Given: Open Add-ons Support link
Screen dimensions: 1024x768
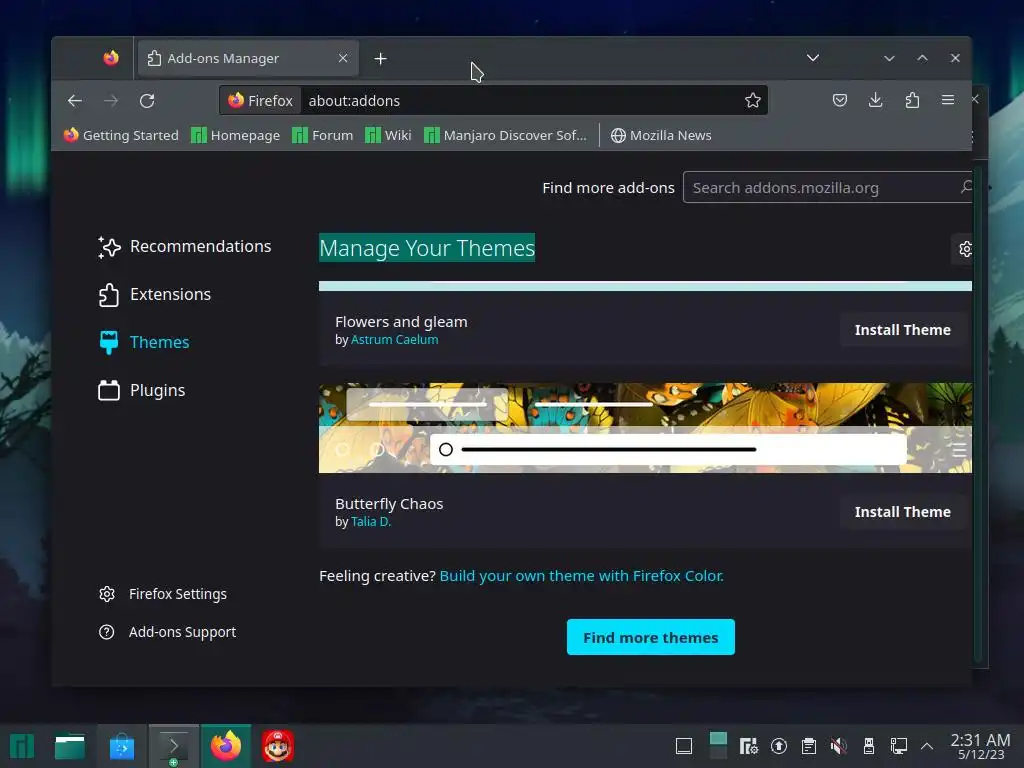Looking at the screenshot, I should [x=167, y=632].
